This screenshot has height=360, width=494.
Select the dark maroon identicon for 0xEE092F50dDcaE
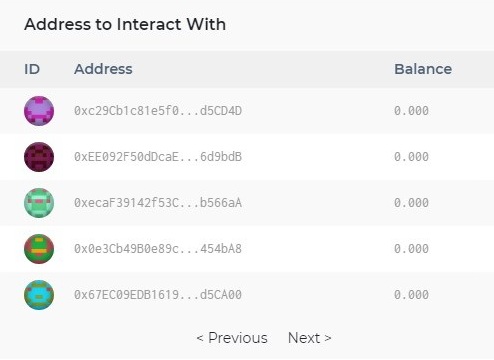(39, 157)
